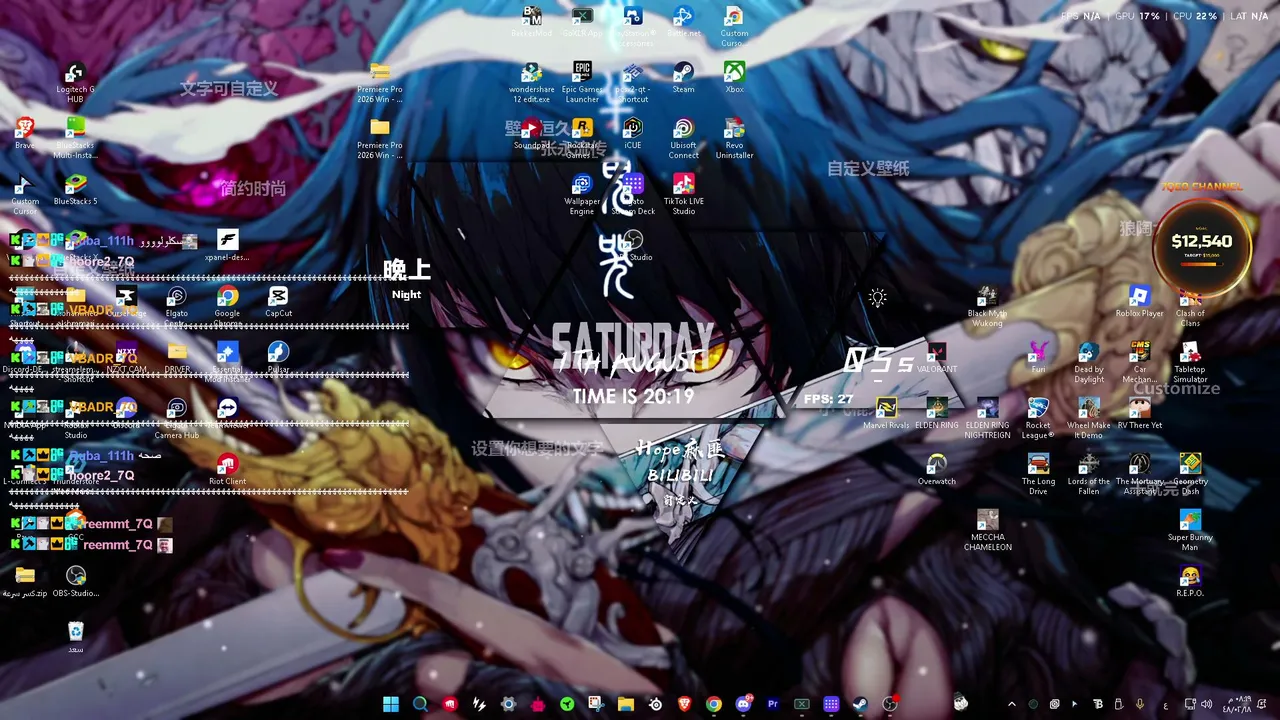Open Tabletop Simulator desktop shortcut
The image size is (1280, 720).
[x=1190, y=363]
